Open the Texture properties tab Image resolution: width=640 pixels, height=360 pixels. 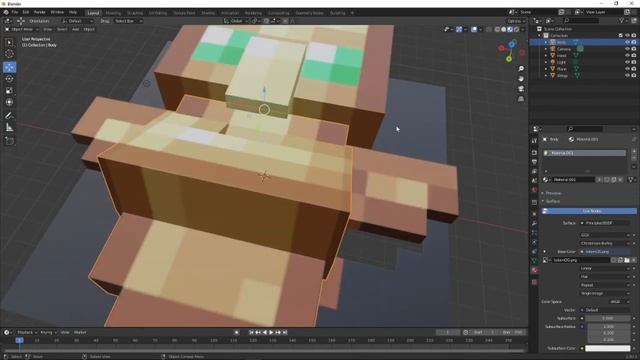534,282
